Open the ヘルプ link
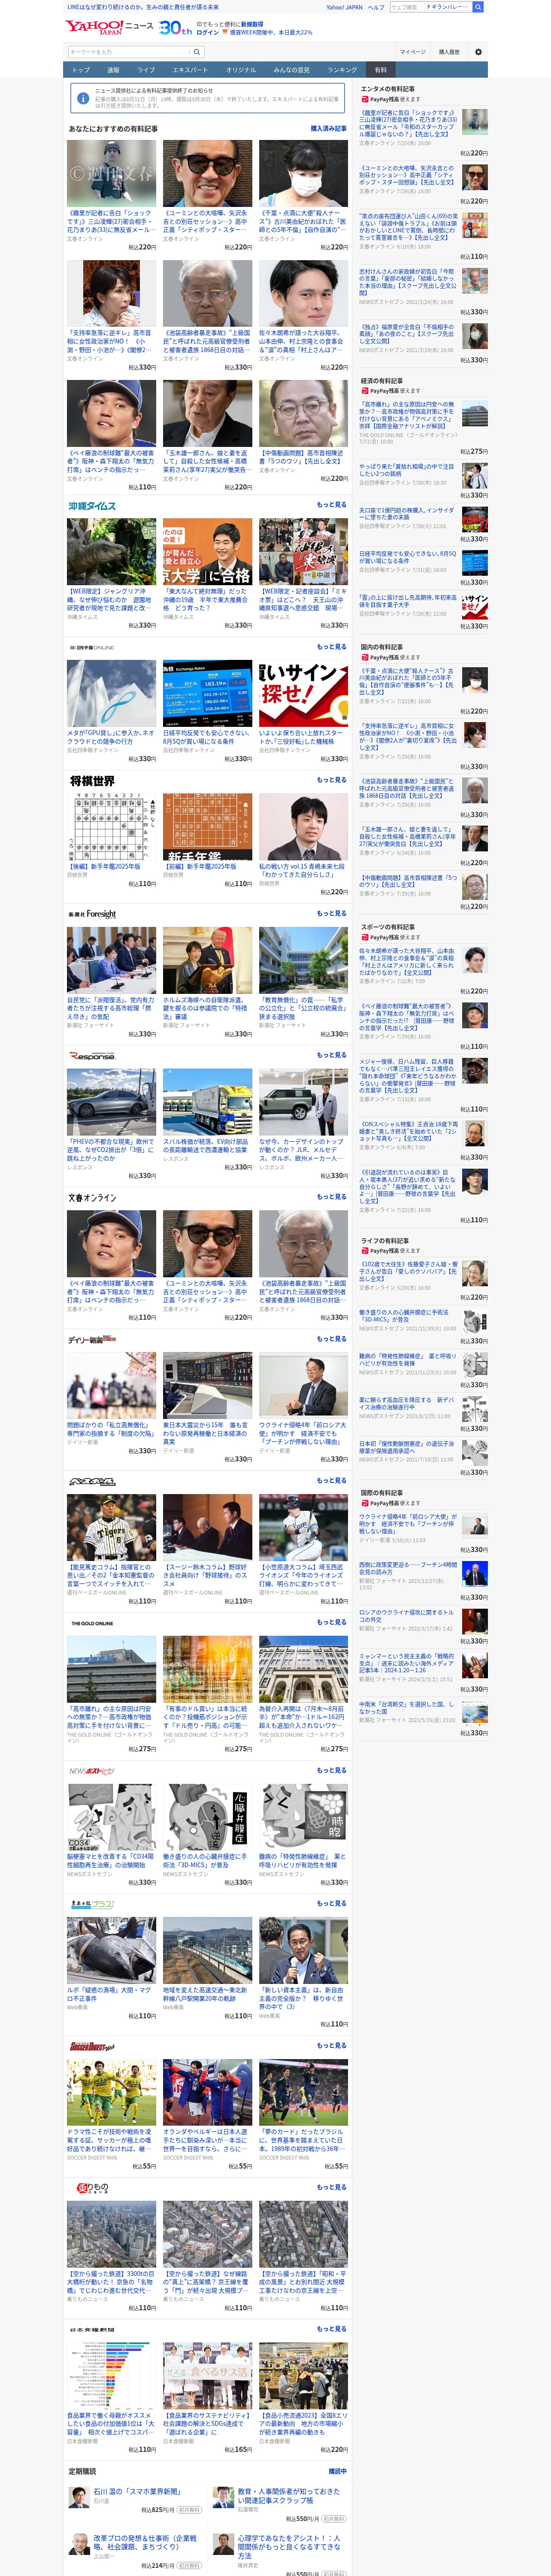This screenshot has width=551, height=2576. [376, 7]
